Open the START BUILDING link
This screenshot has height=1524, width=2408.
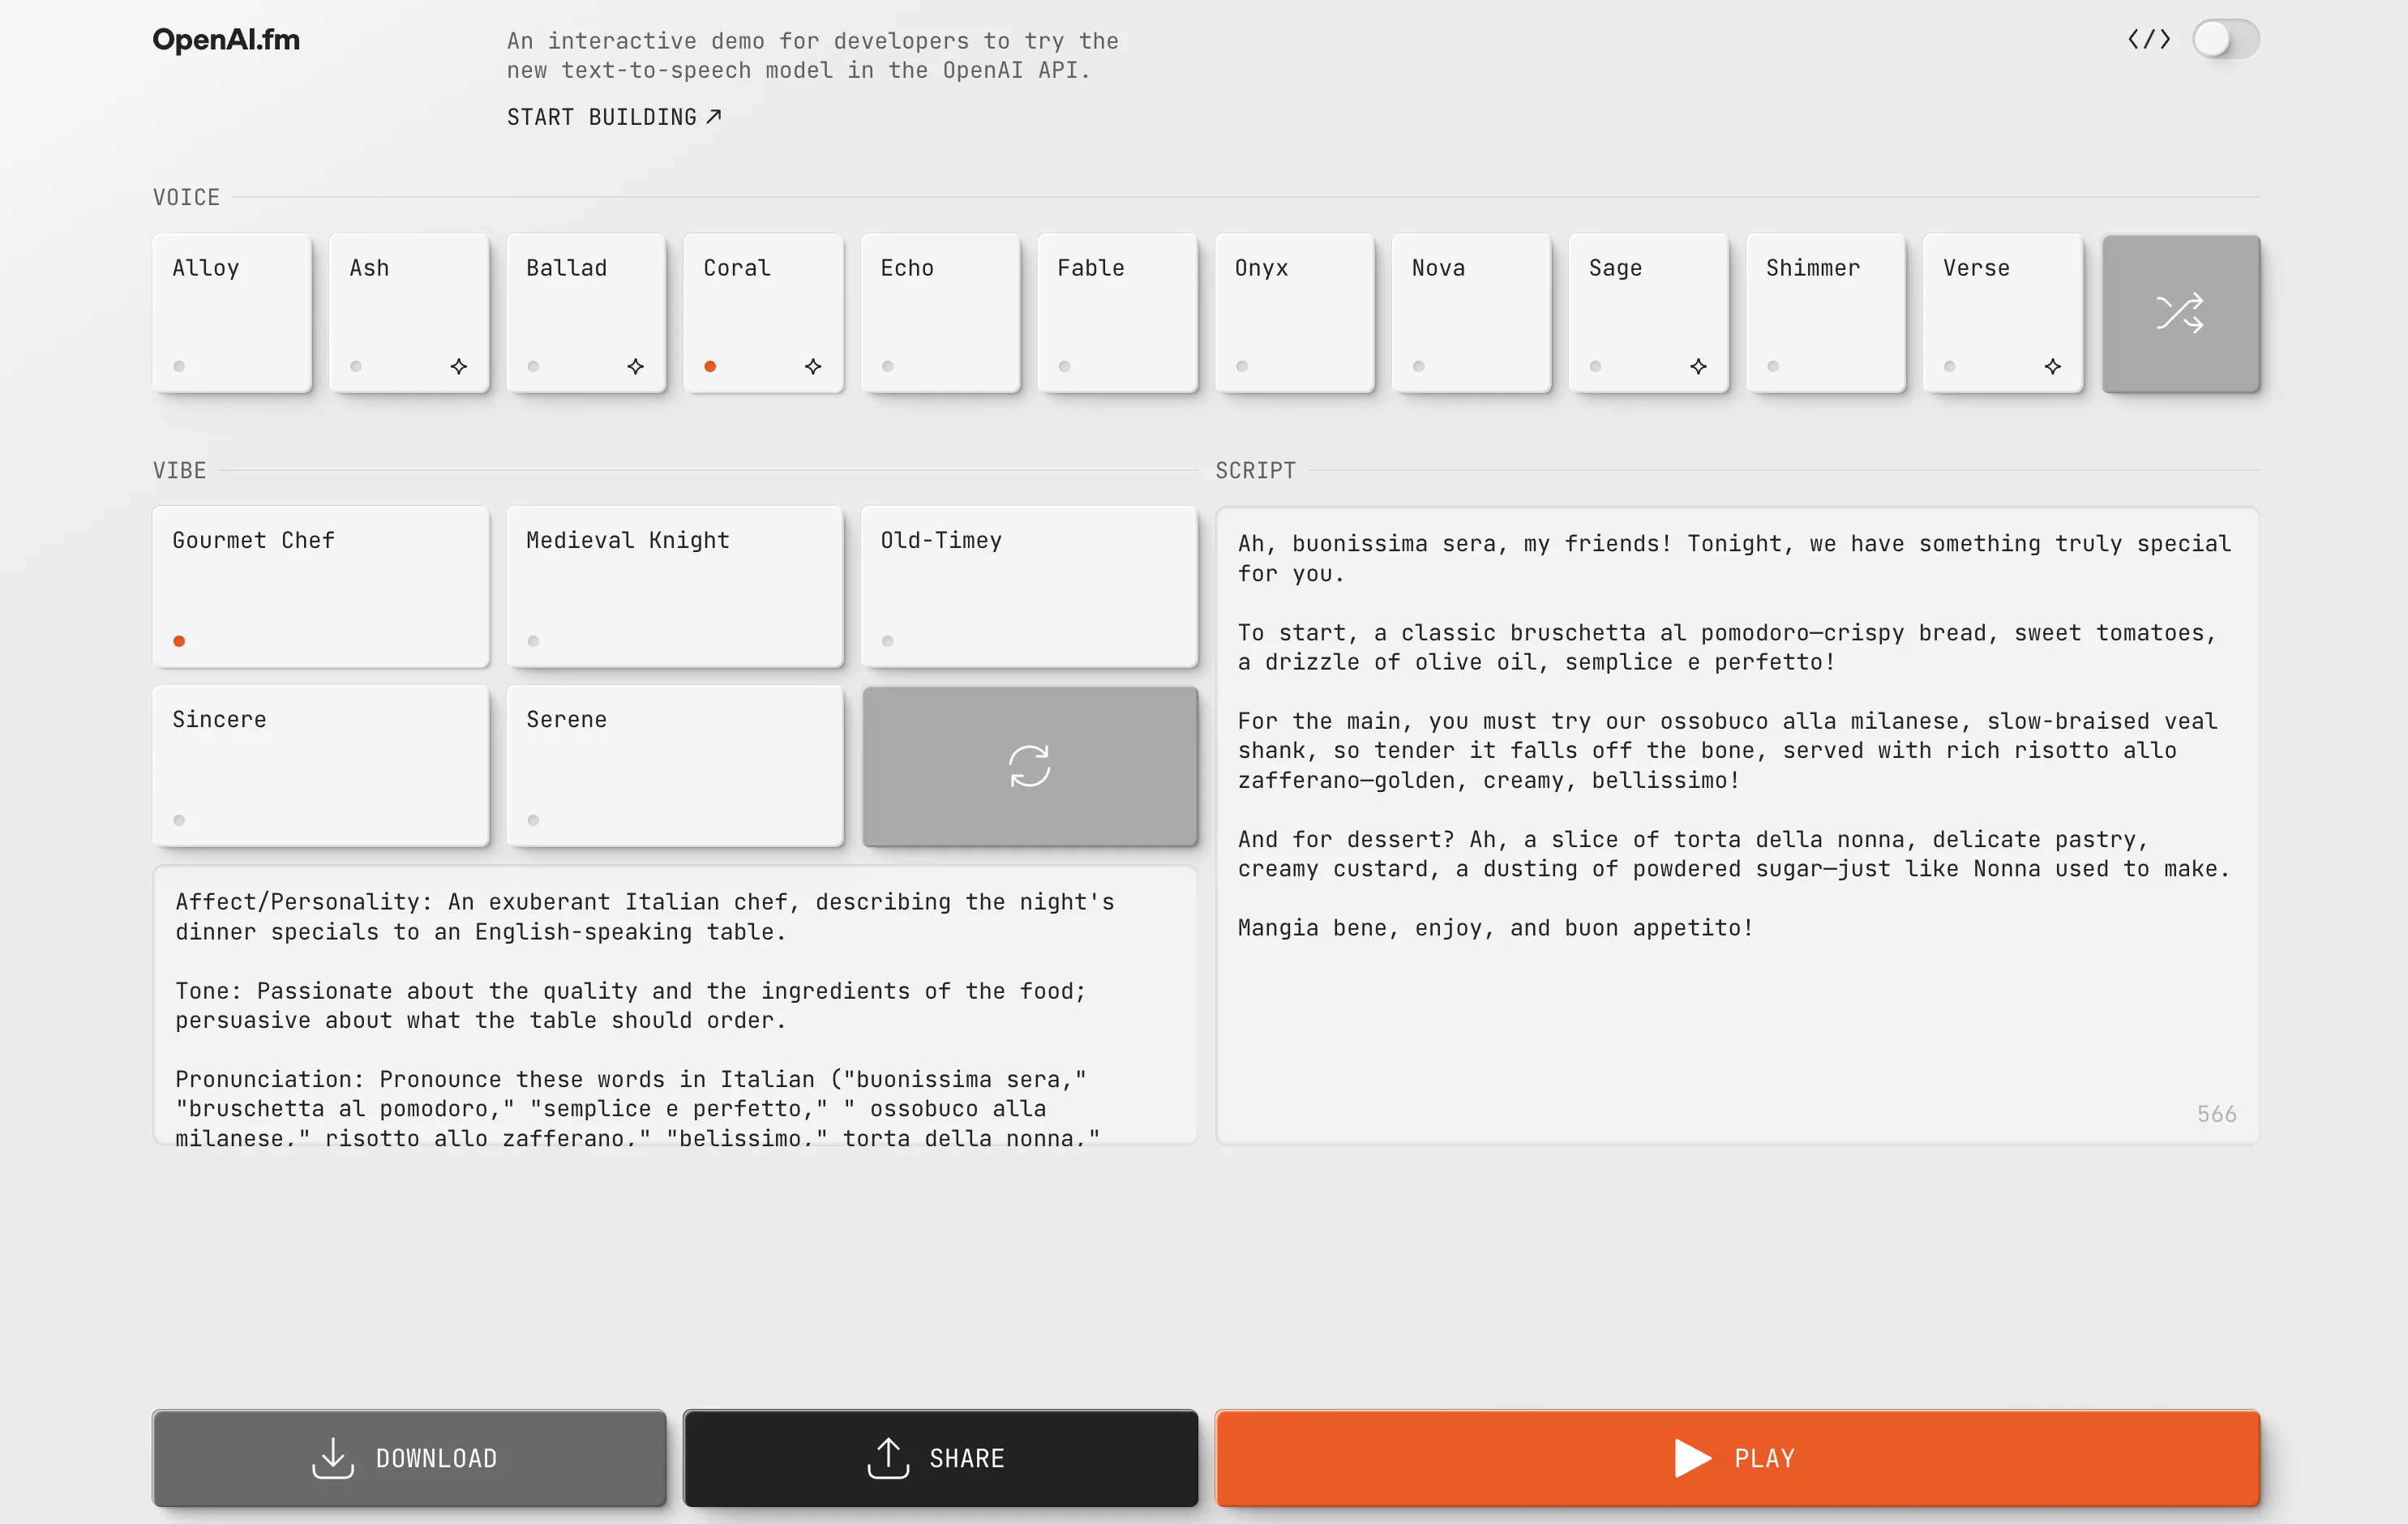coord(613,117)
